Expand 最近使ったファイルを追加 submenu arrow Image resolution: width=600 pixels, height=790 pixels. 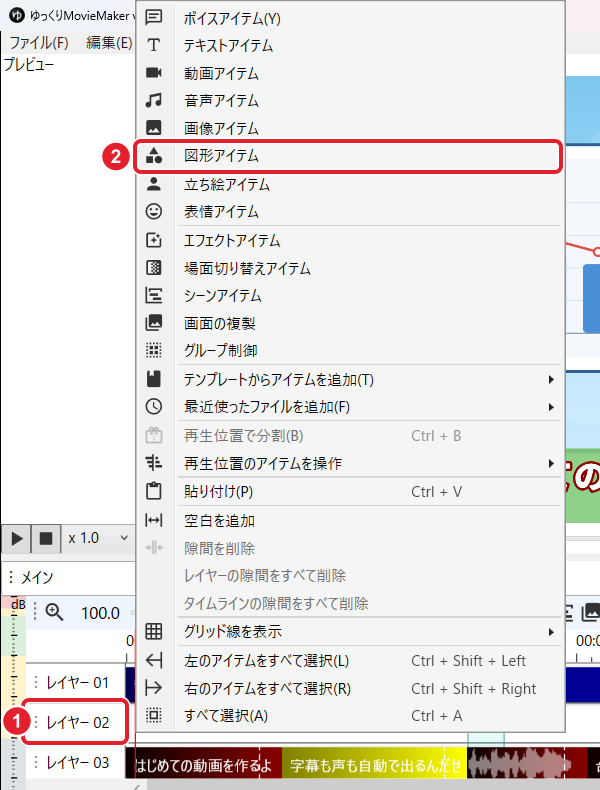pos(552,407)
